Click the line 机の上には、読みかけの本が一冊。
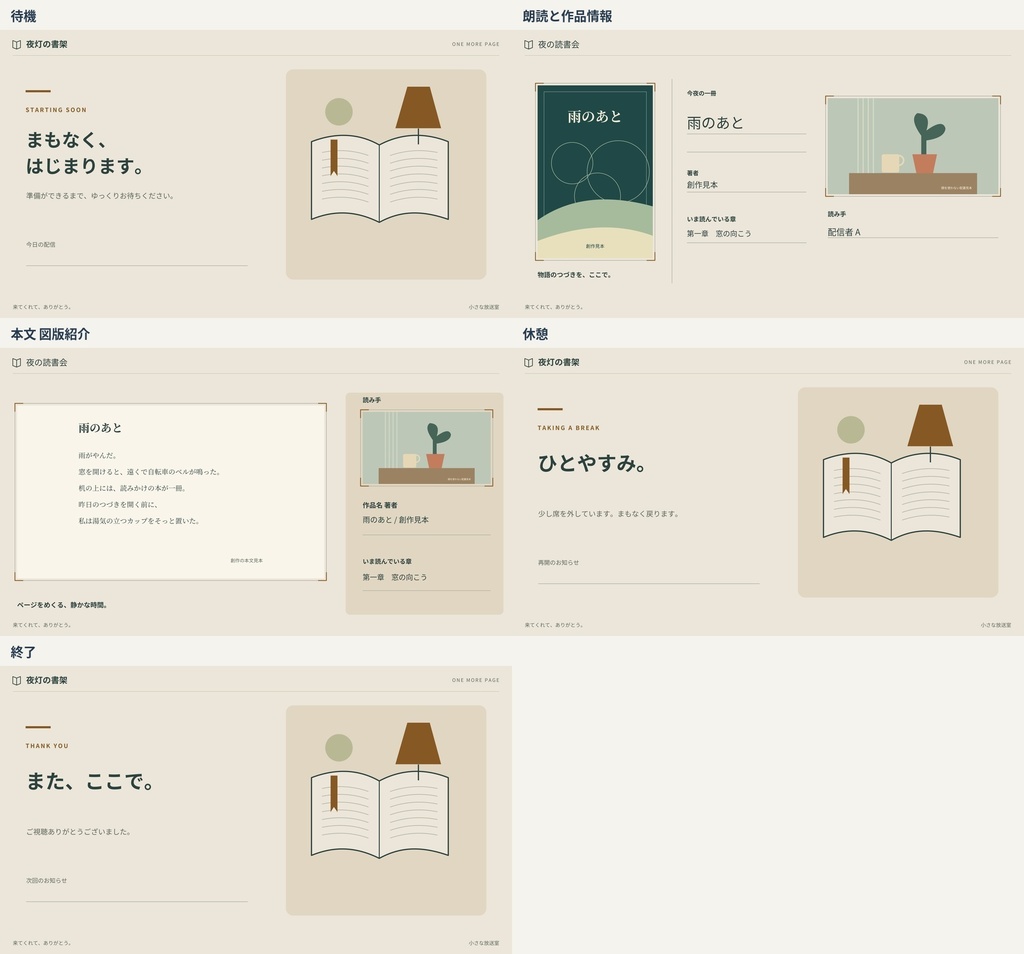 coord(133,488)
